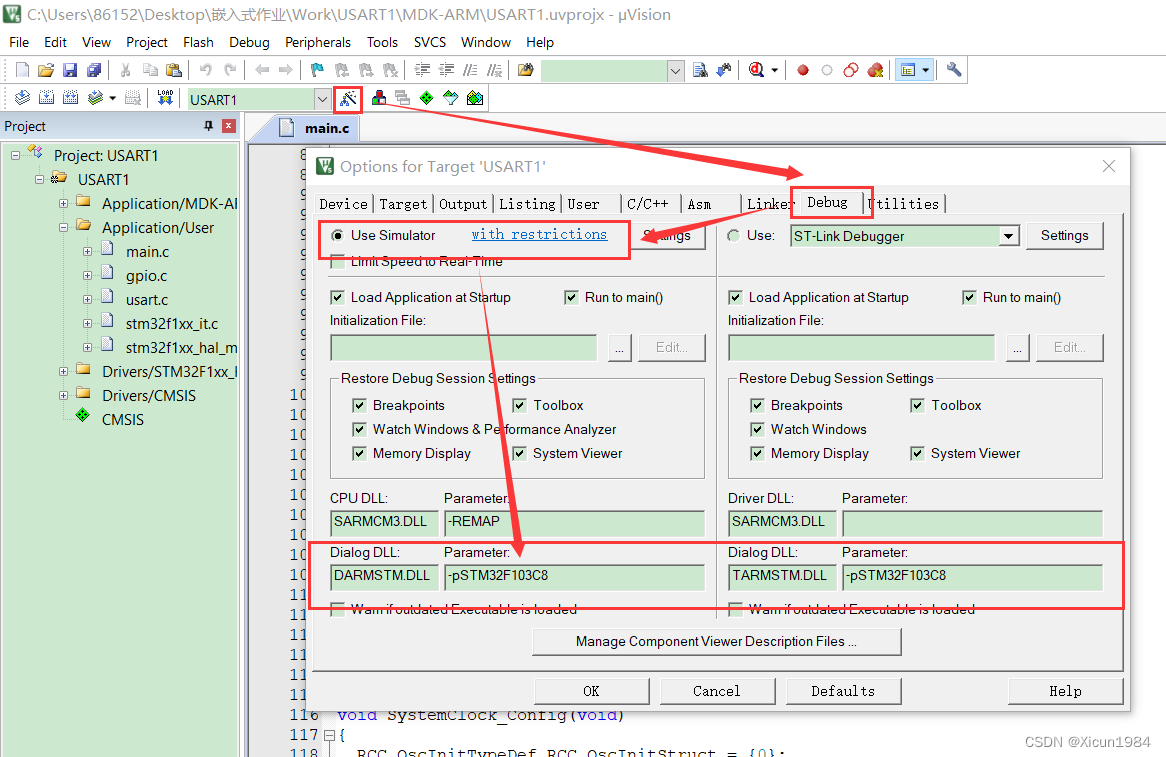Click the Download LOAD flash icon
Viewport: 1166px width, 757px height.
[165, 98]
